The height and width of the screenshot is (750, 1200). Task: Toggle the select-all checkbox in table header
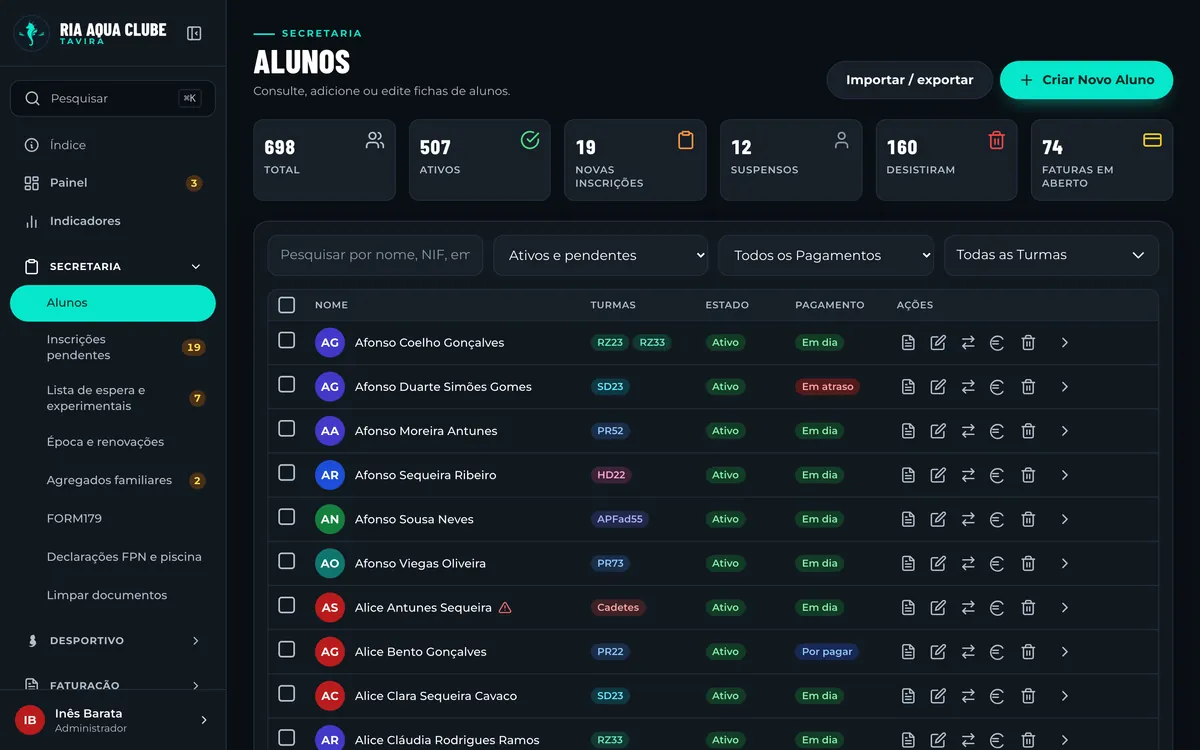[x=287, y=305]
